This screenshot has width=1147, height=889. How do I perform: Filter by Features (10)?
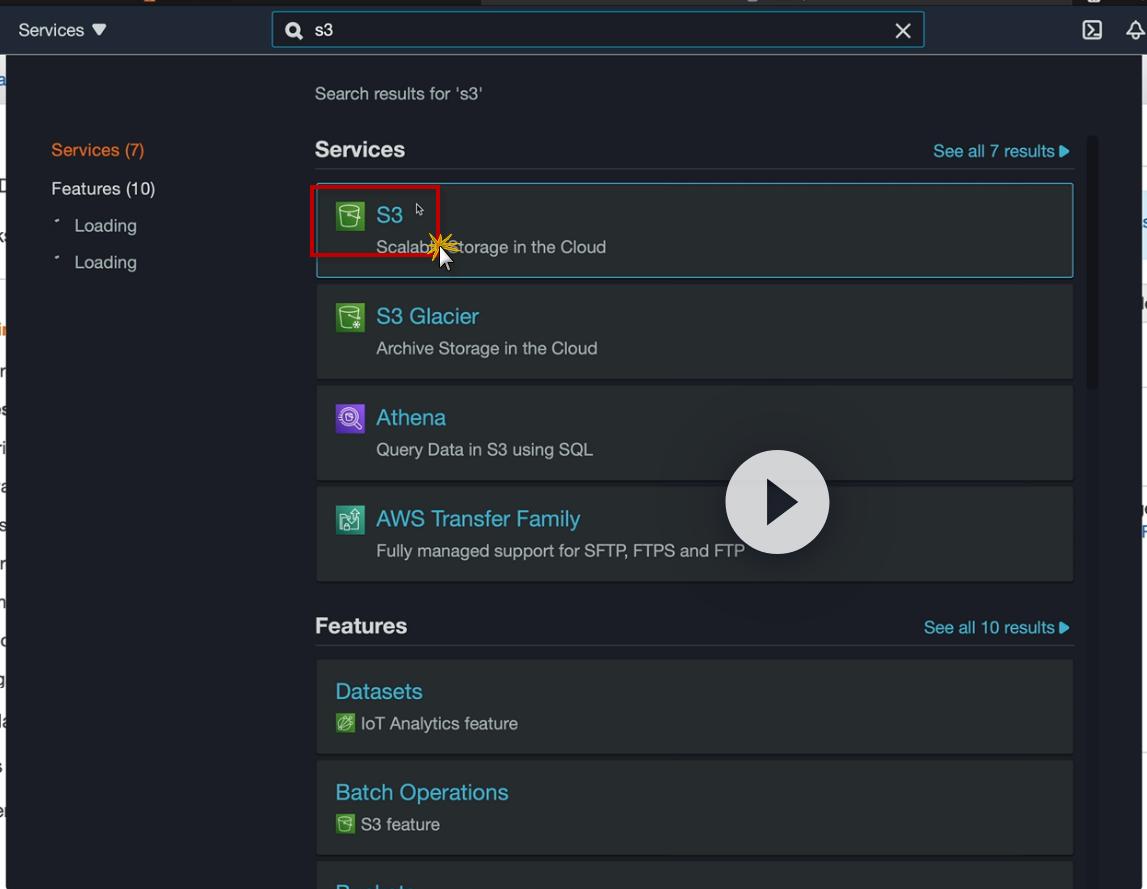103,189
